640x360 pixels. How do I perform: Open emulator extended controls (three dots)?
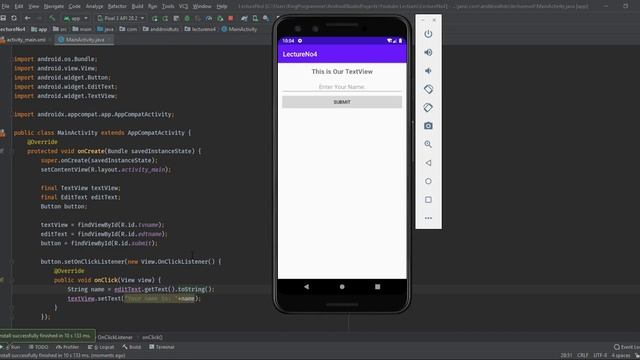point(428,218)
